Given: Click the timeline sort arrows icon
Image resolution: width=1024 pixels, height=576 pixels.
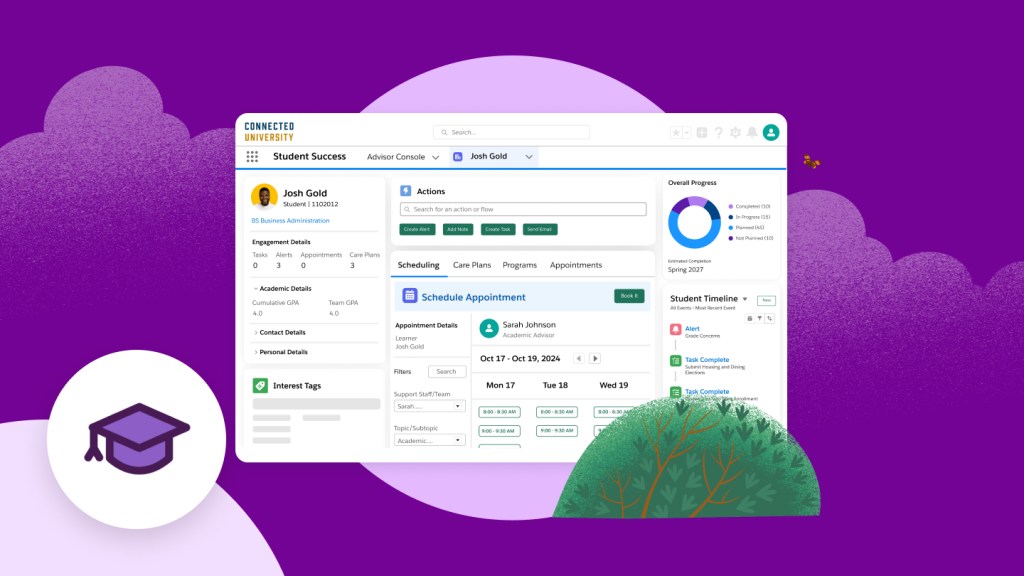Looking at the screenshot, I should point(770,319).
